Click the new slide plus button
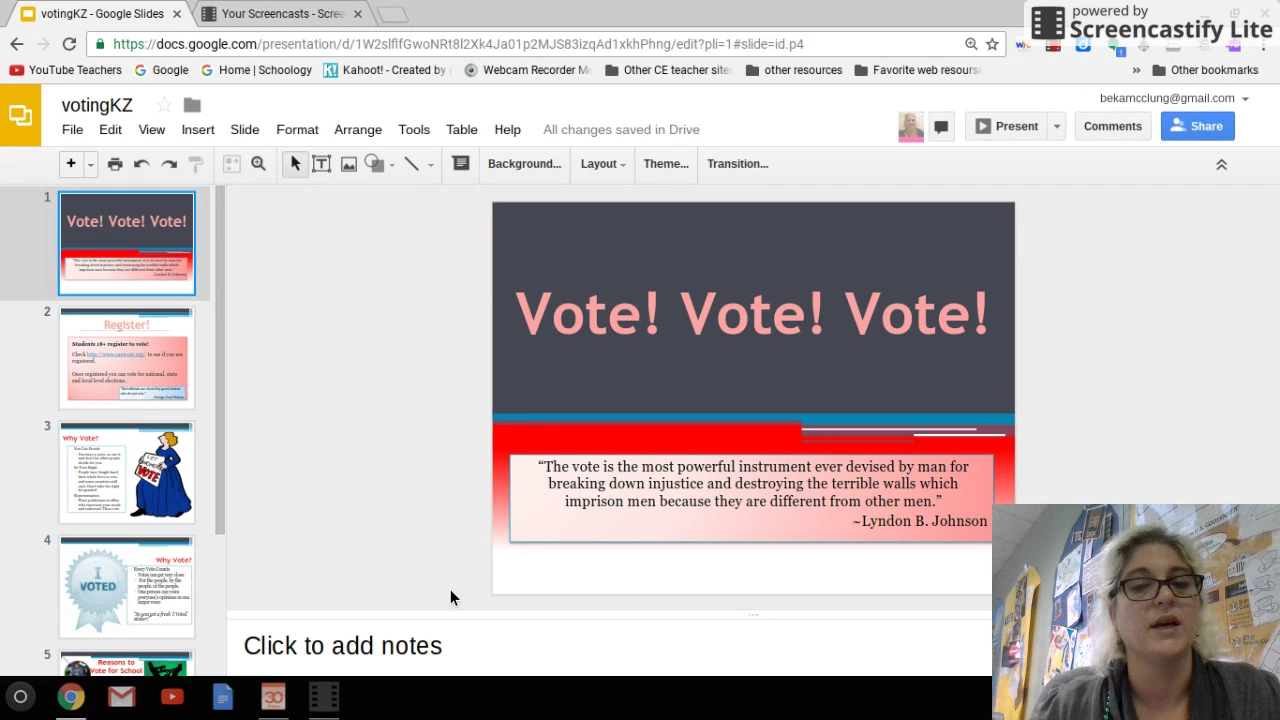This screenshot has width=1280, height=720. tap(71, 164)
